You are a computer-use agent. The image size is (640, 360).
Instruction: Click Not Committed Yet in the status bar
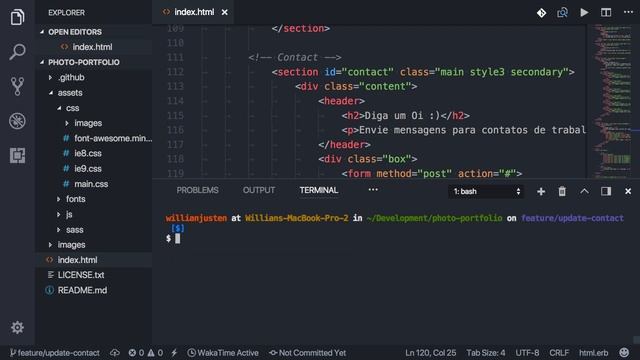(x=307, y=353)
